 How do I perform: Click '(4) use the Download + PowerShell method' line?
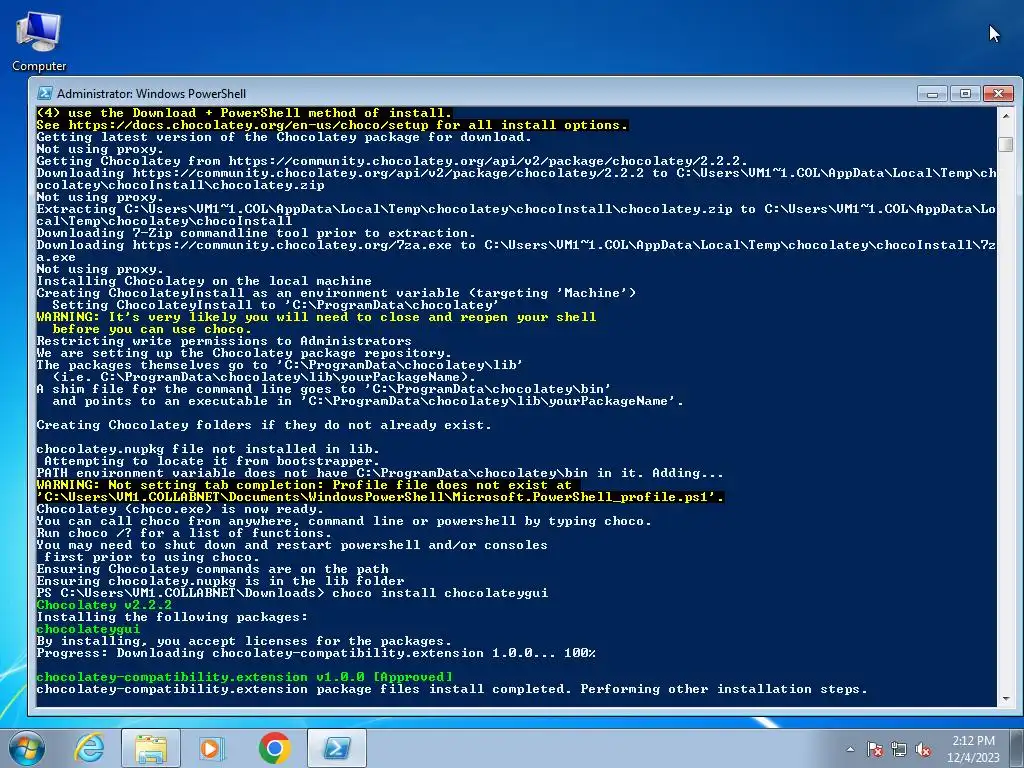click(x=244, y=113)
